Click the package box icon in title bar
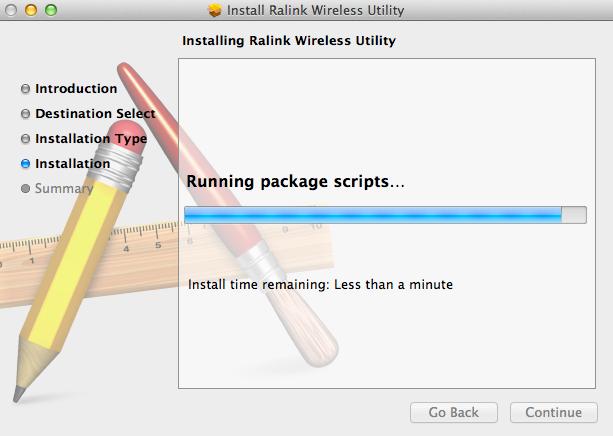The height and width of the screenshot is (436, 613). (x=214, y=10)
